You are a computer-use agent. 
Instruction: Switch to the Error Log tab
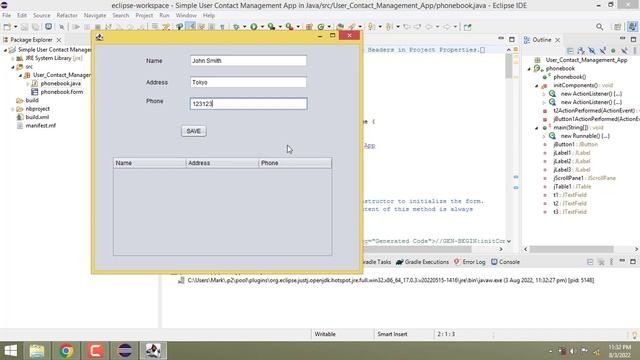(469, 262)
